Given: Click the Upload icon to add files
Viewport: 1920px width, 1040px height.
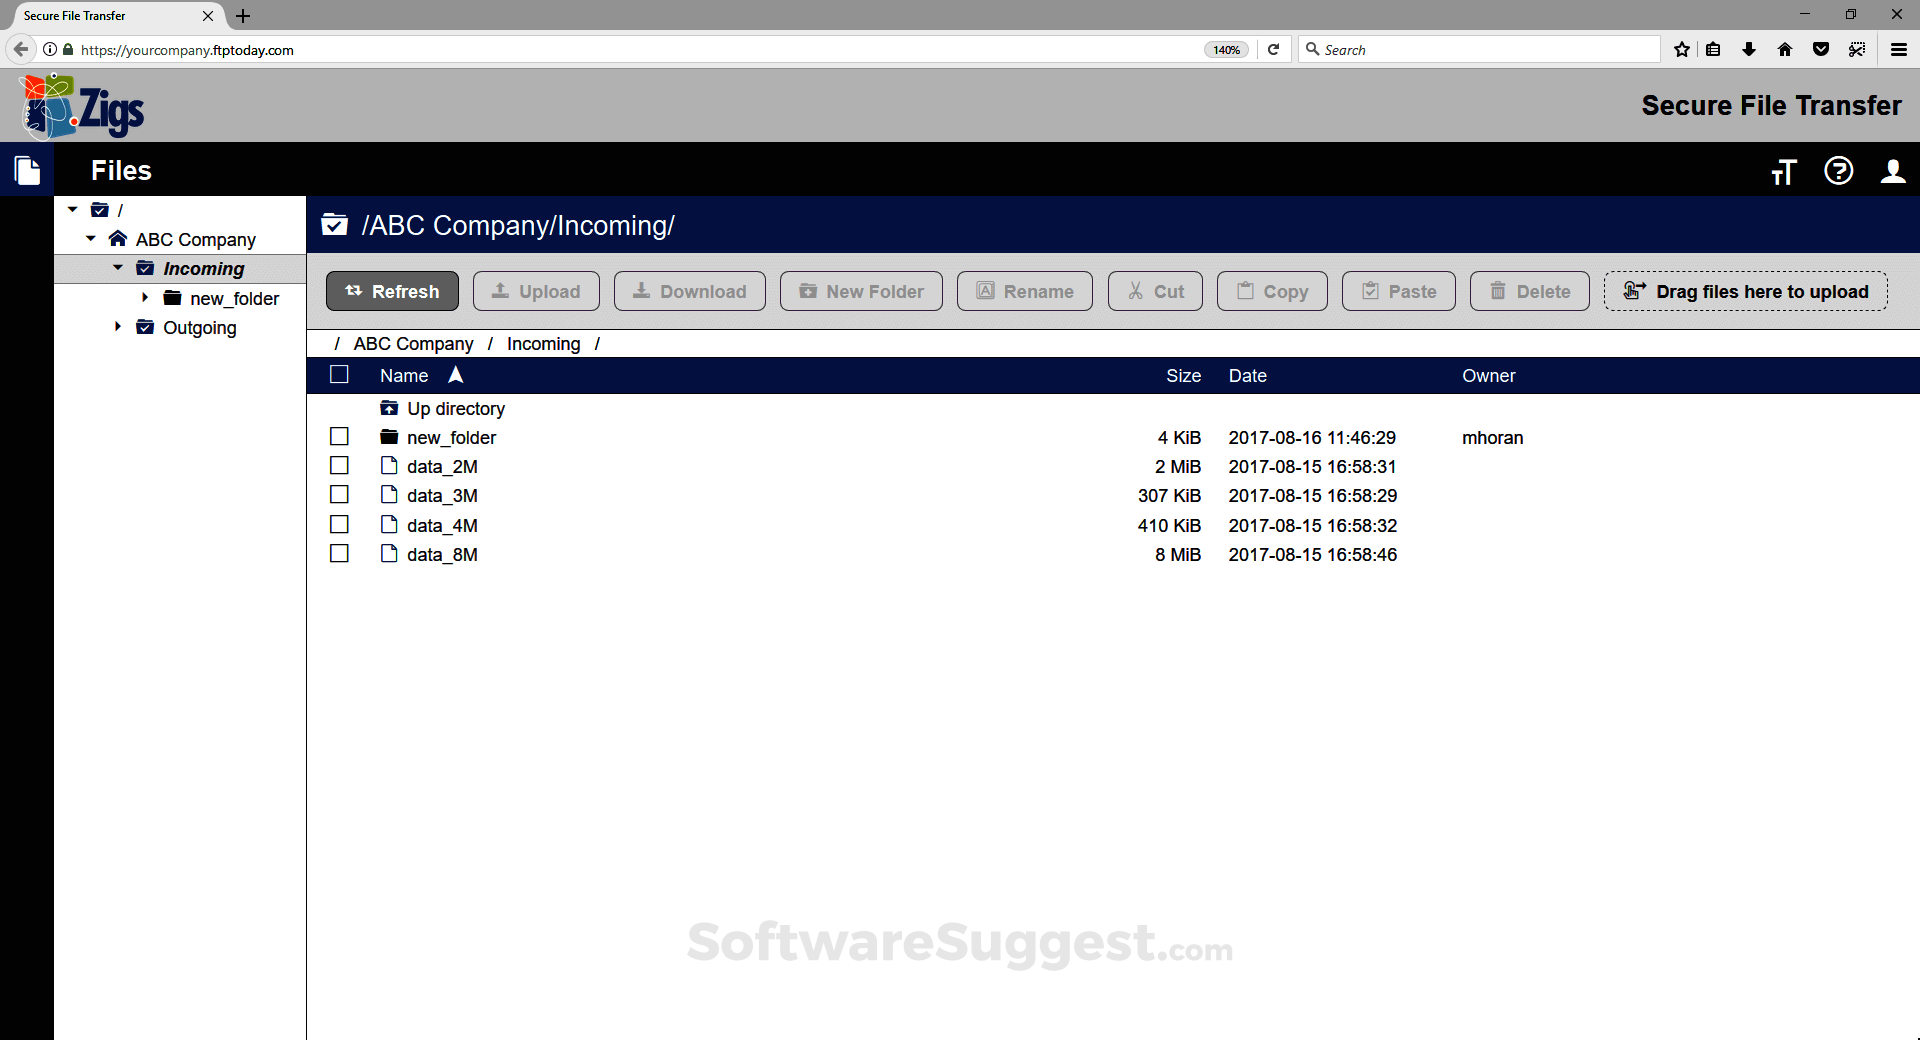Looking at the screenshot, I should click(501, 291).
